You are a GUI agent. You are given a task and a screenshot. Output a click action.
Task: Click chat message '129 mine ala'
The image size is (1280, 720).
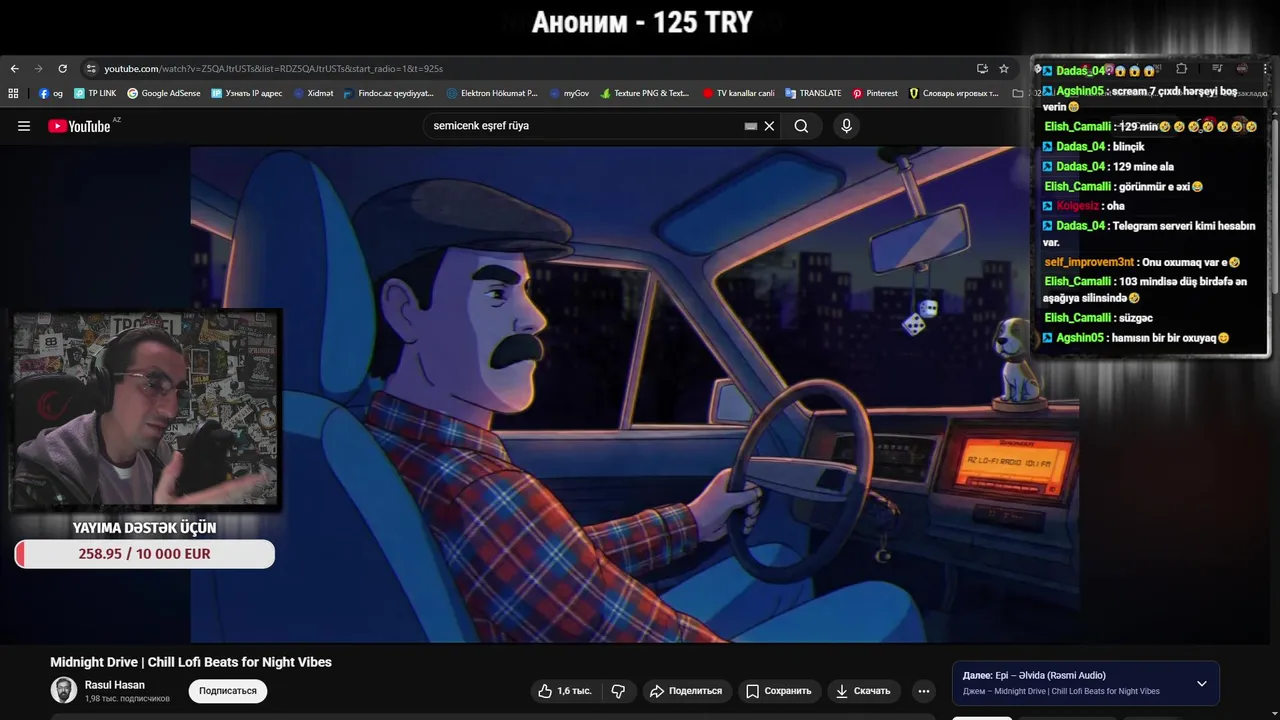pos(1143,167)
